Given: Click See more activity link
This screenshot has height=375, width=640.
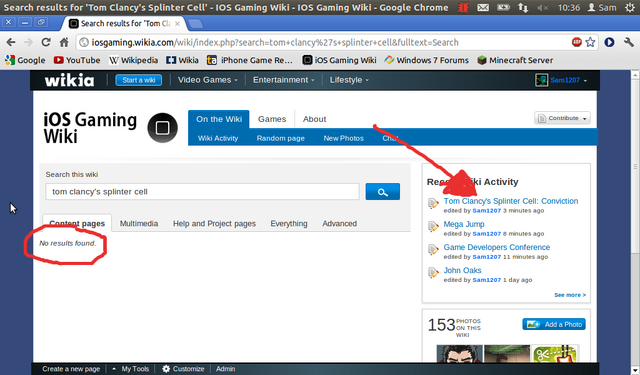Looking at the screenshot, I should [x=570, y=295].
